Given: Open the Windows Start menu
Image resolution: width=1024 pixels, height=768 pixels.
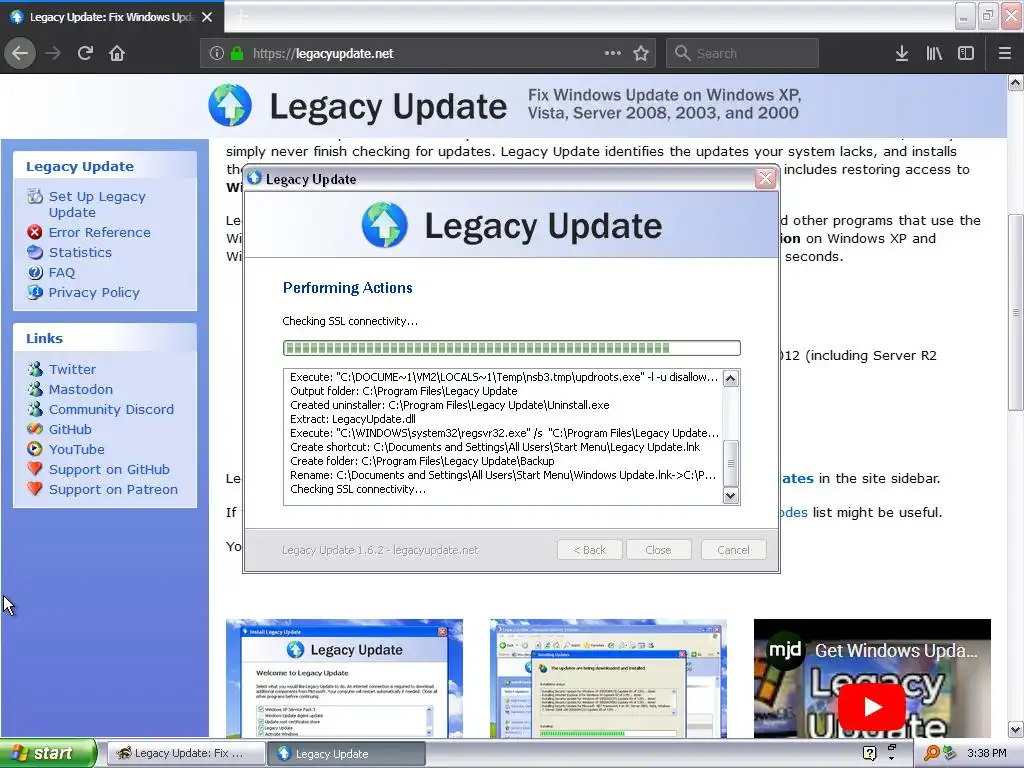Looking at the screenshot, I should point(48,753).
